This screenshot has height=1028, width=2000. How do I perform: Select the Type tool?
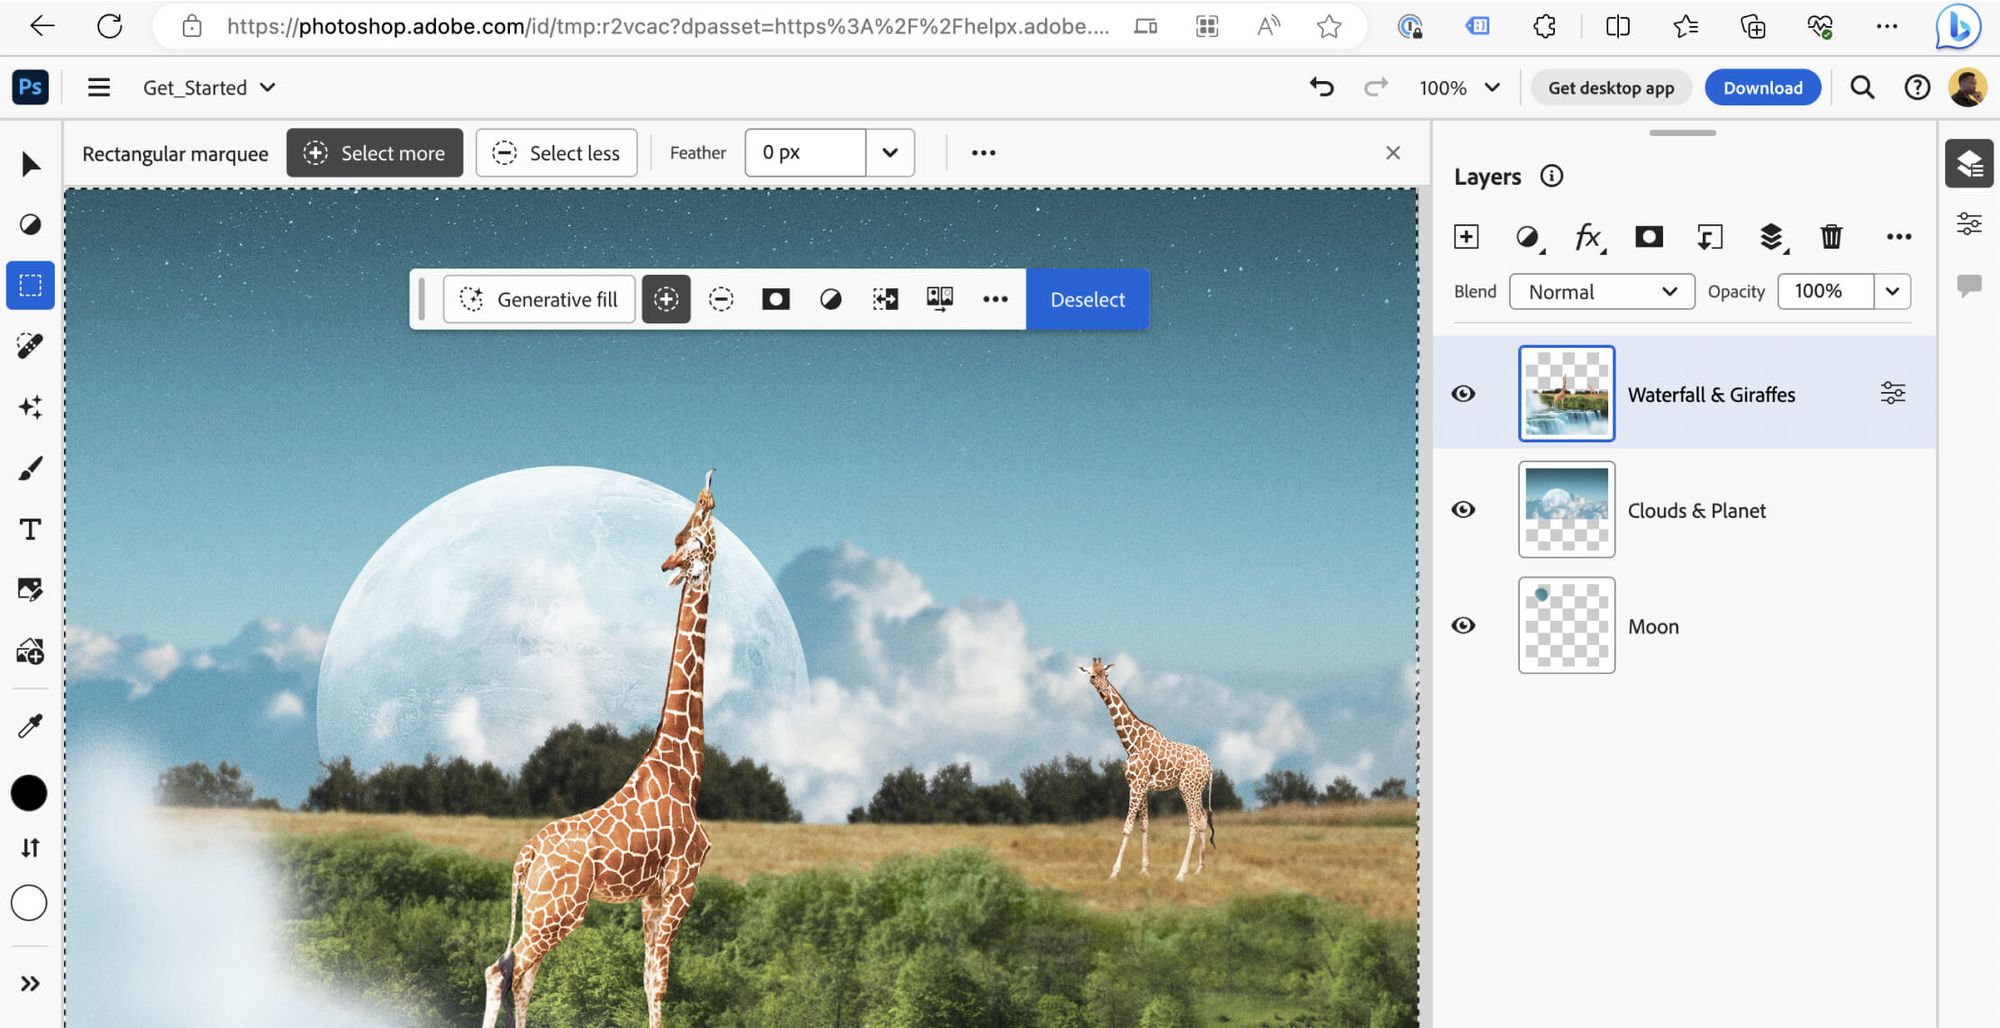tap(30, 529)
